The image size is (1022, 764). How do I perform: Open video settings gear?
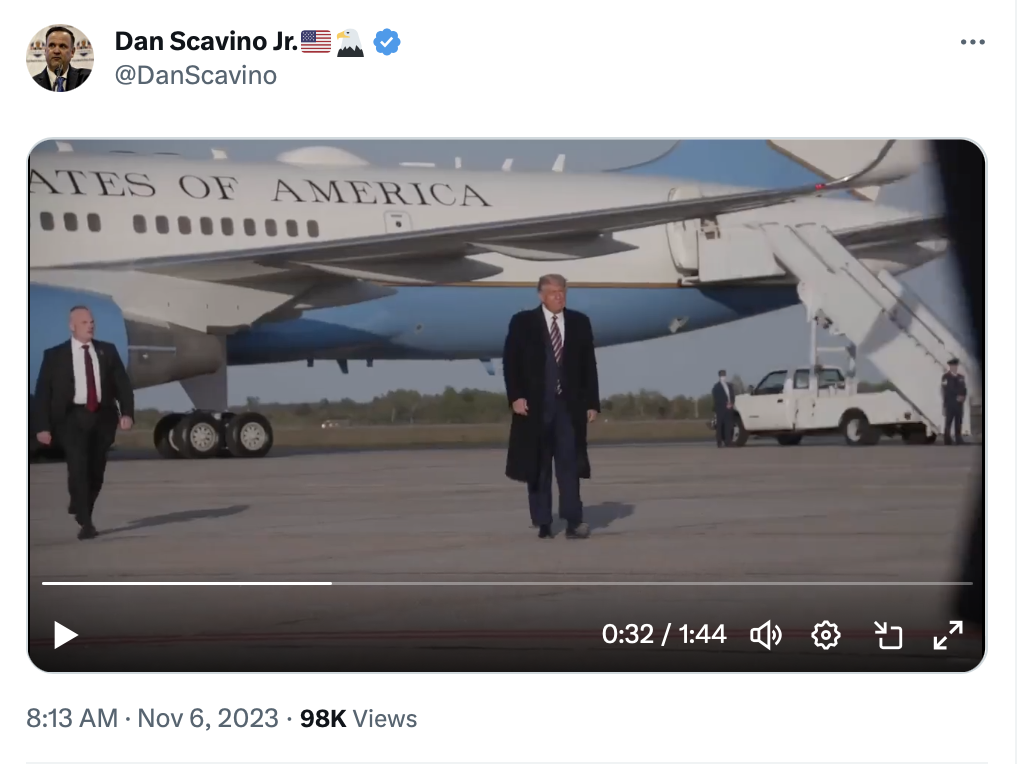tap(825, 635)
